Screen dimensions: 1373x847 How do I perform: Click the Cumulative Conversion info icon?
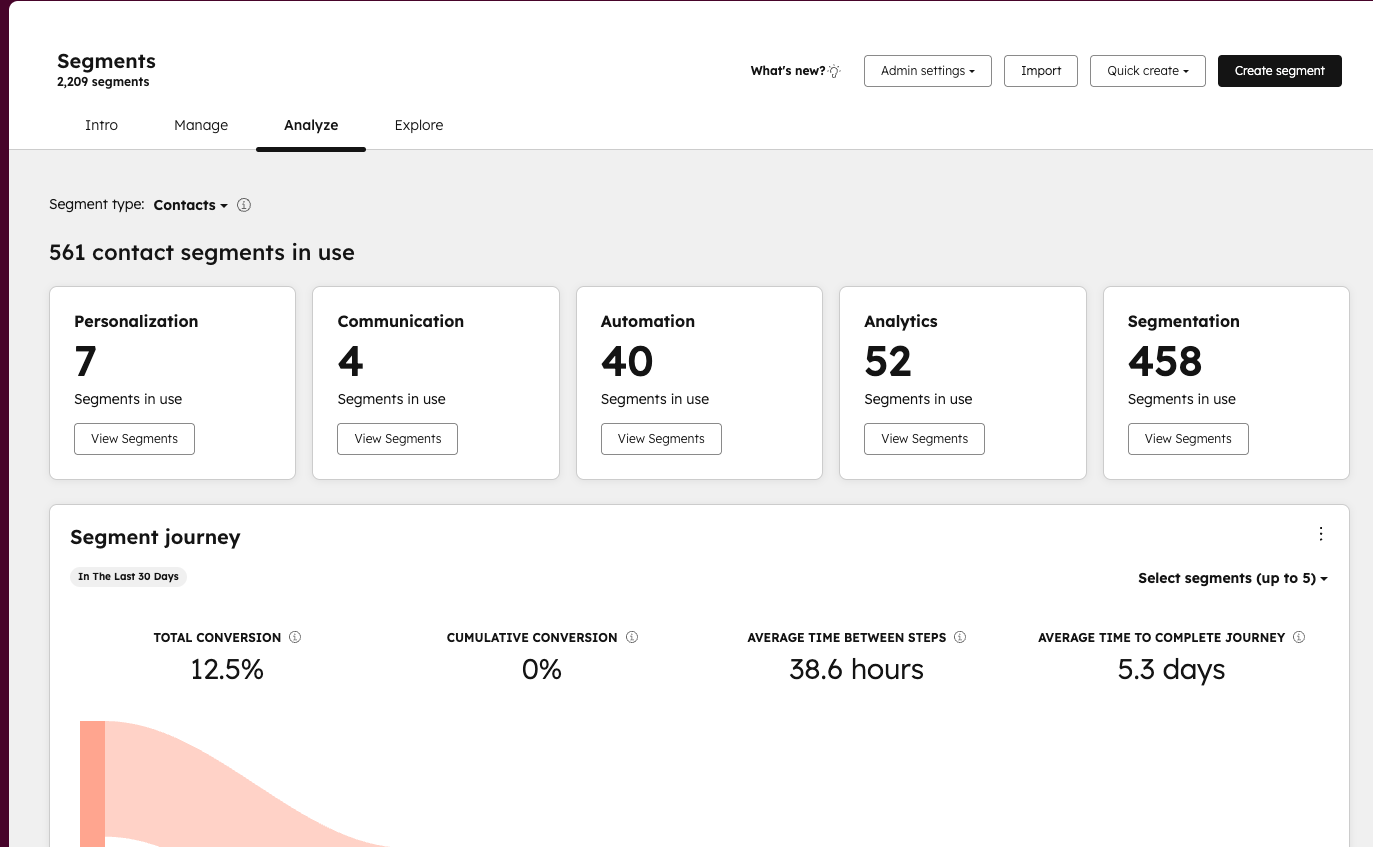(x=632, y=637)
